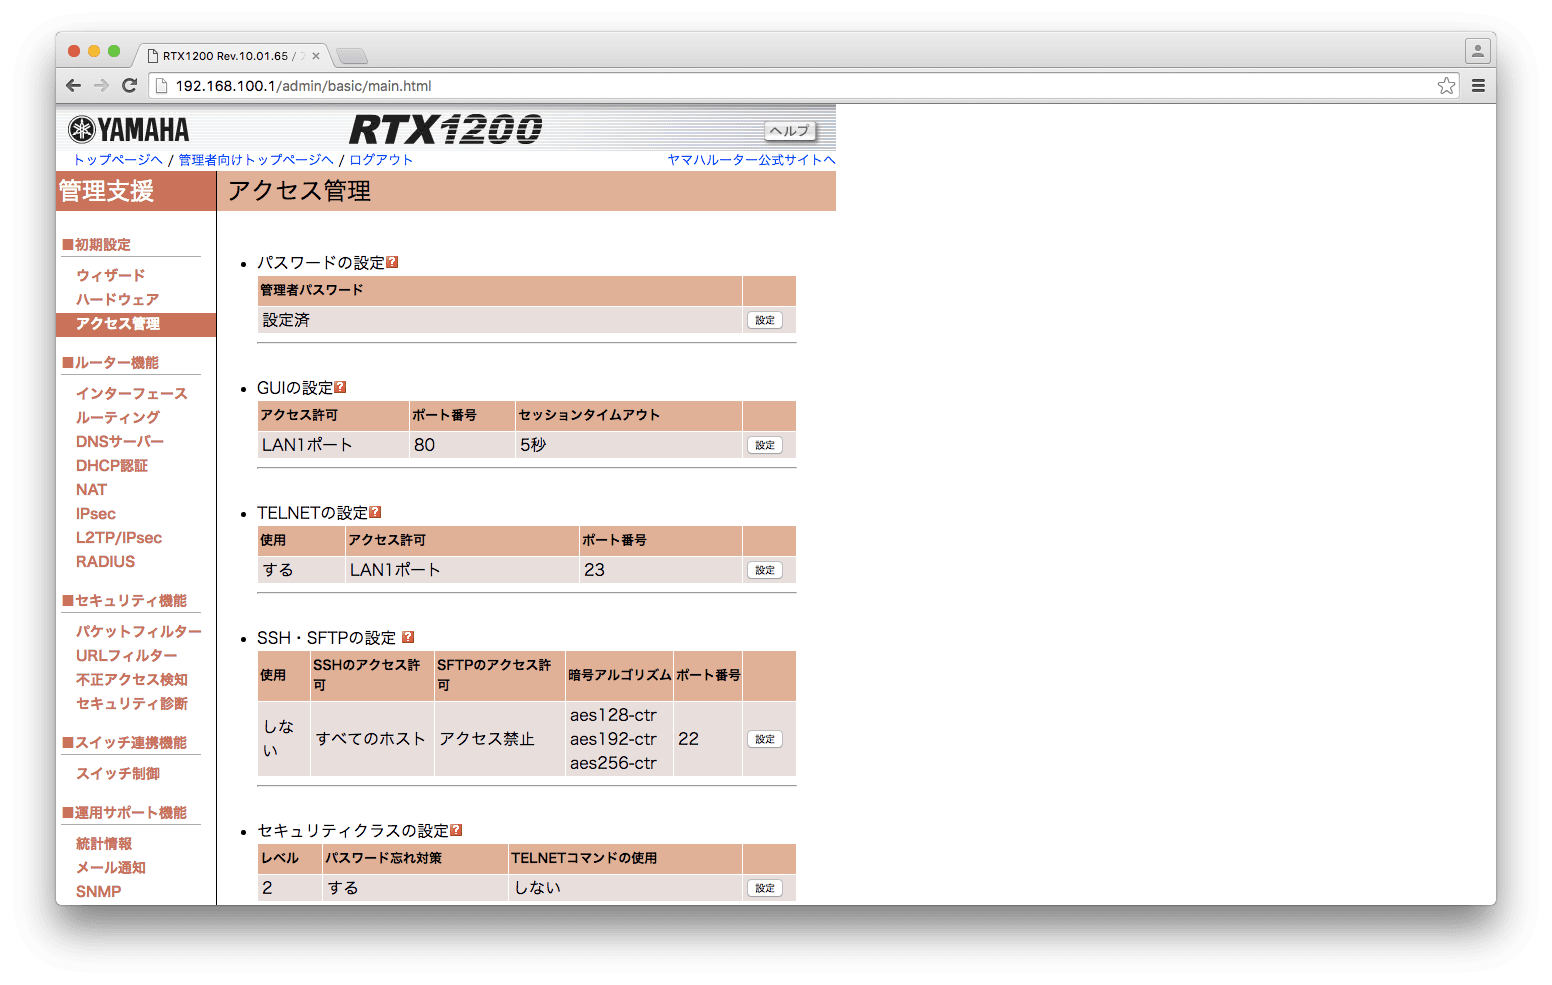Screen dimensions: 1552x985
Task: Click the すべてのホスト SSH access cell
Action: (x=371, y=739)
